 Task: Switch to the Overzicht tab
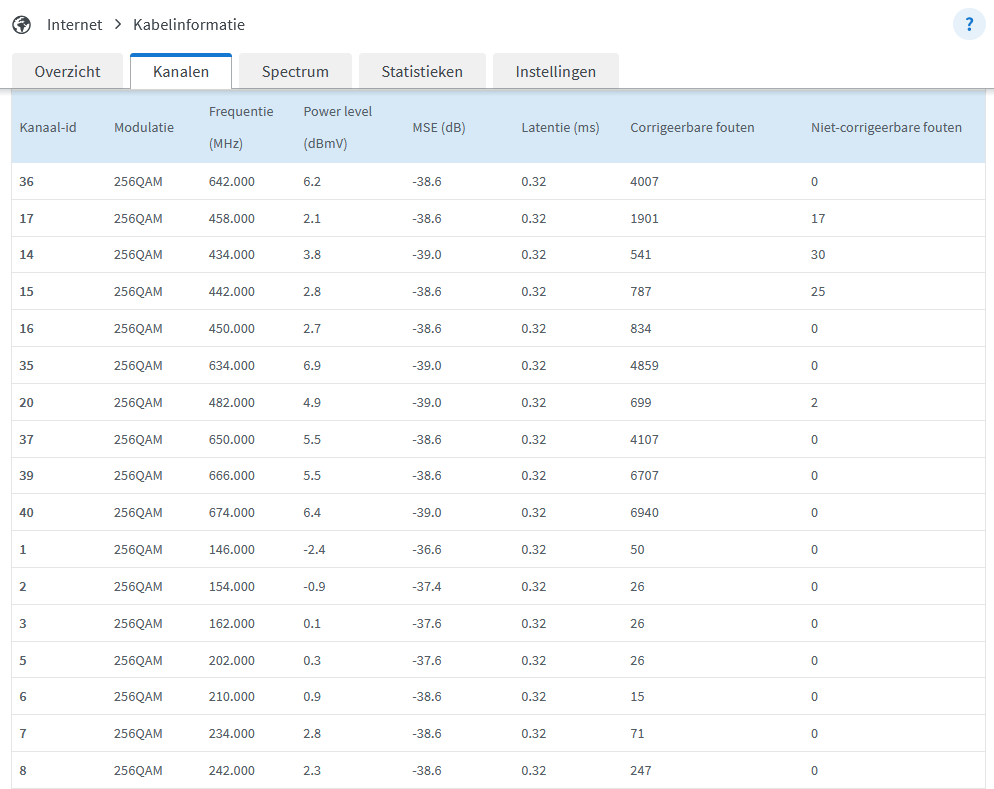[x=67, y=72]
